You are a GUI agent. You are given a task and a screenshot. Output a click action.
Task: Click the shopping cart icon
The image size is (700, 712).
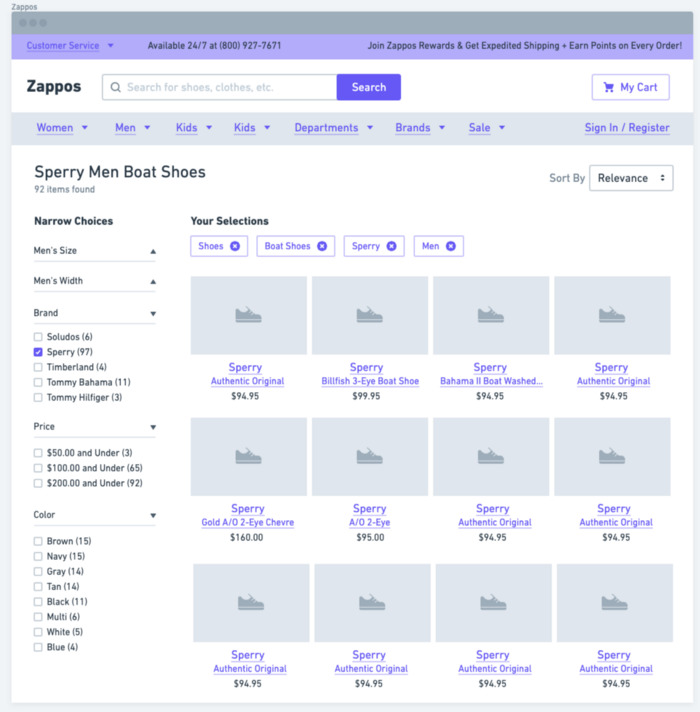coord(609,87)
